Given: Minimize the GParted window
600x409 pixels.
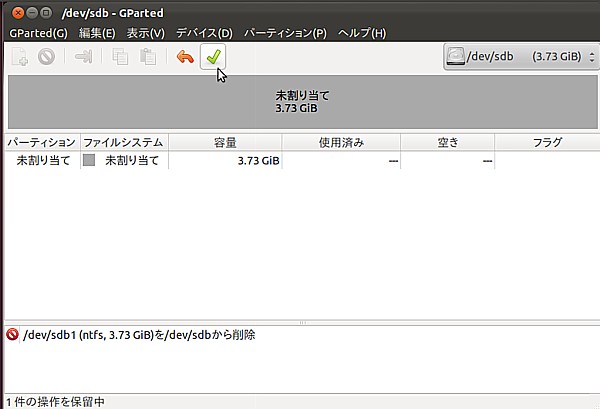Looking at the screenshot, I should pos(32,13).
